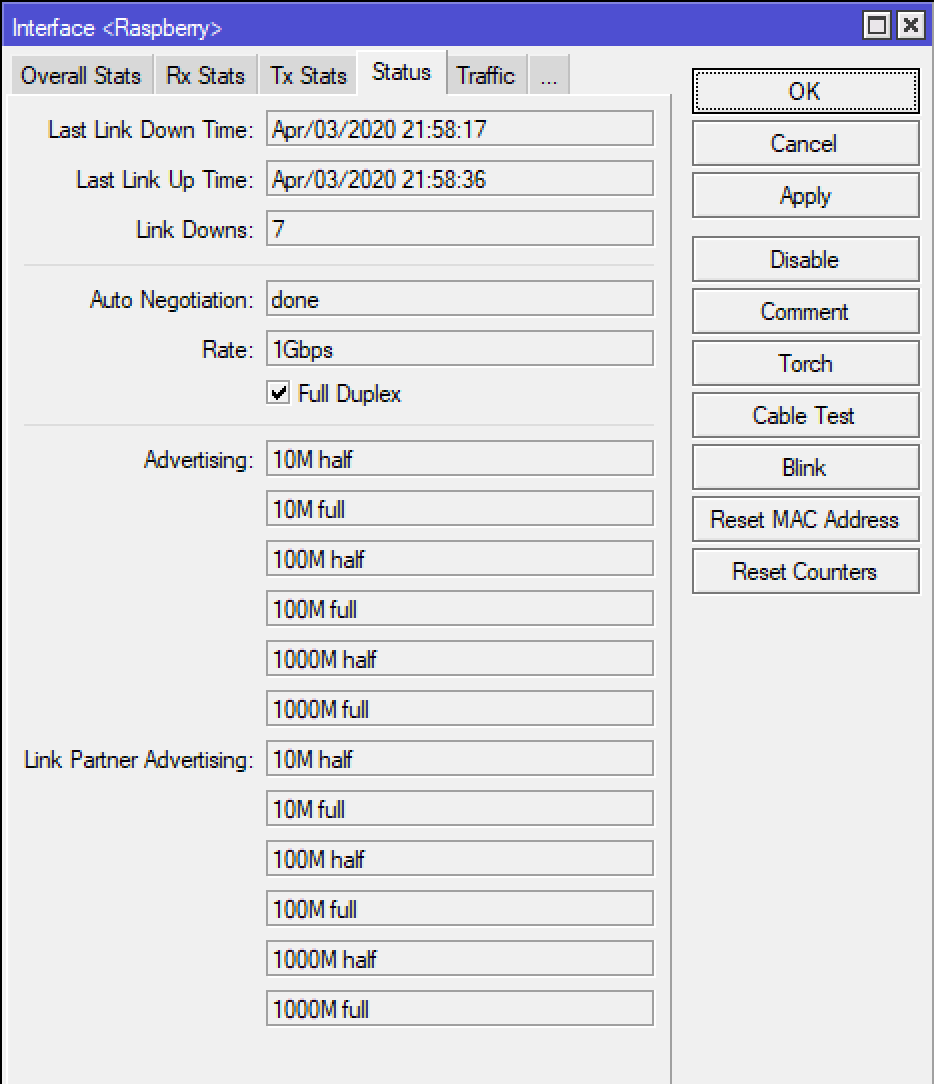Click the Advertising 100M full field
Screen dimensions: 934x1084
point(460,608)
